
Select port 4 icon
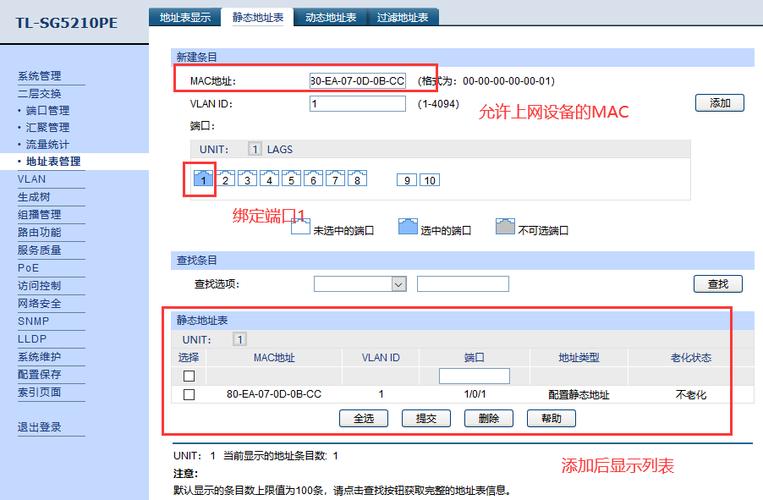tap(269, 179)
